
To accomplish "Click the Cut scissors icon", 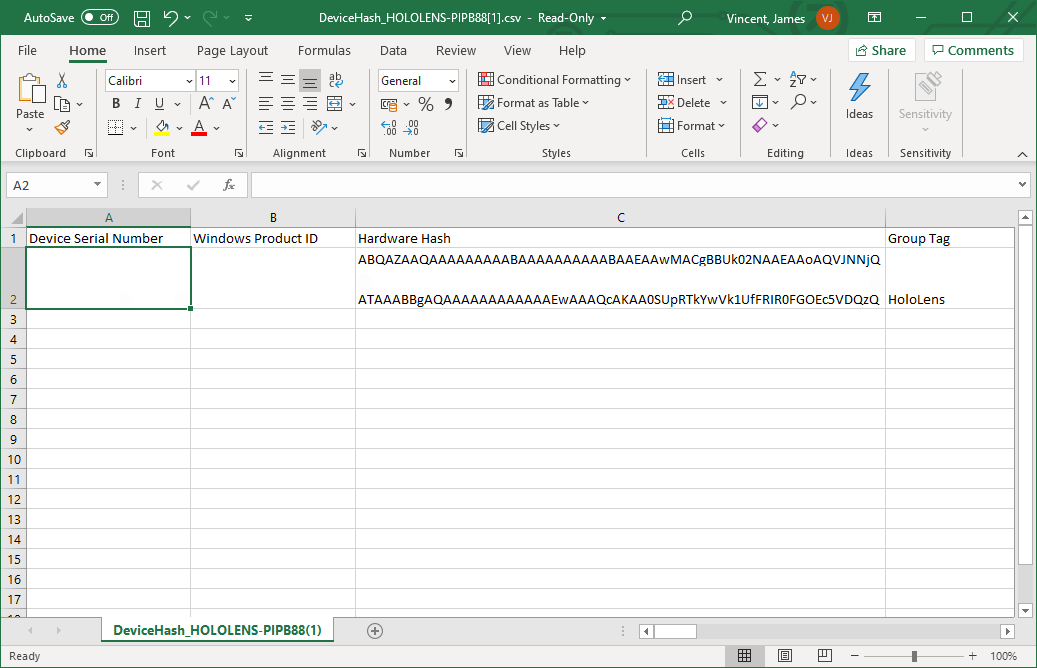I will click(62, 81).
